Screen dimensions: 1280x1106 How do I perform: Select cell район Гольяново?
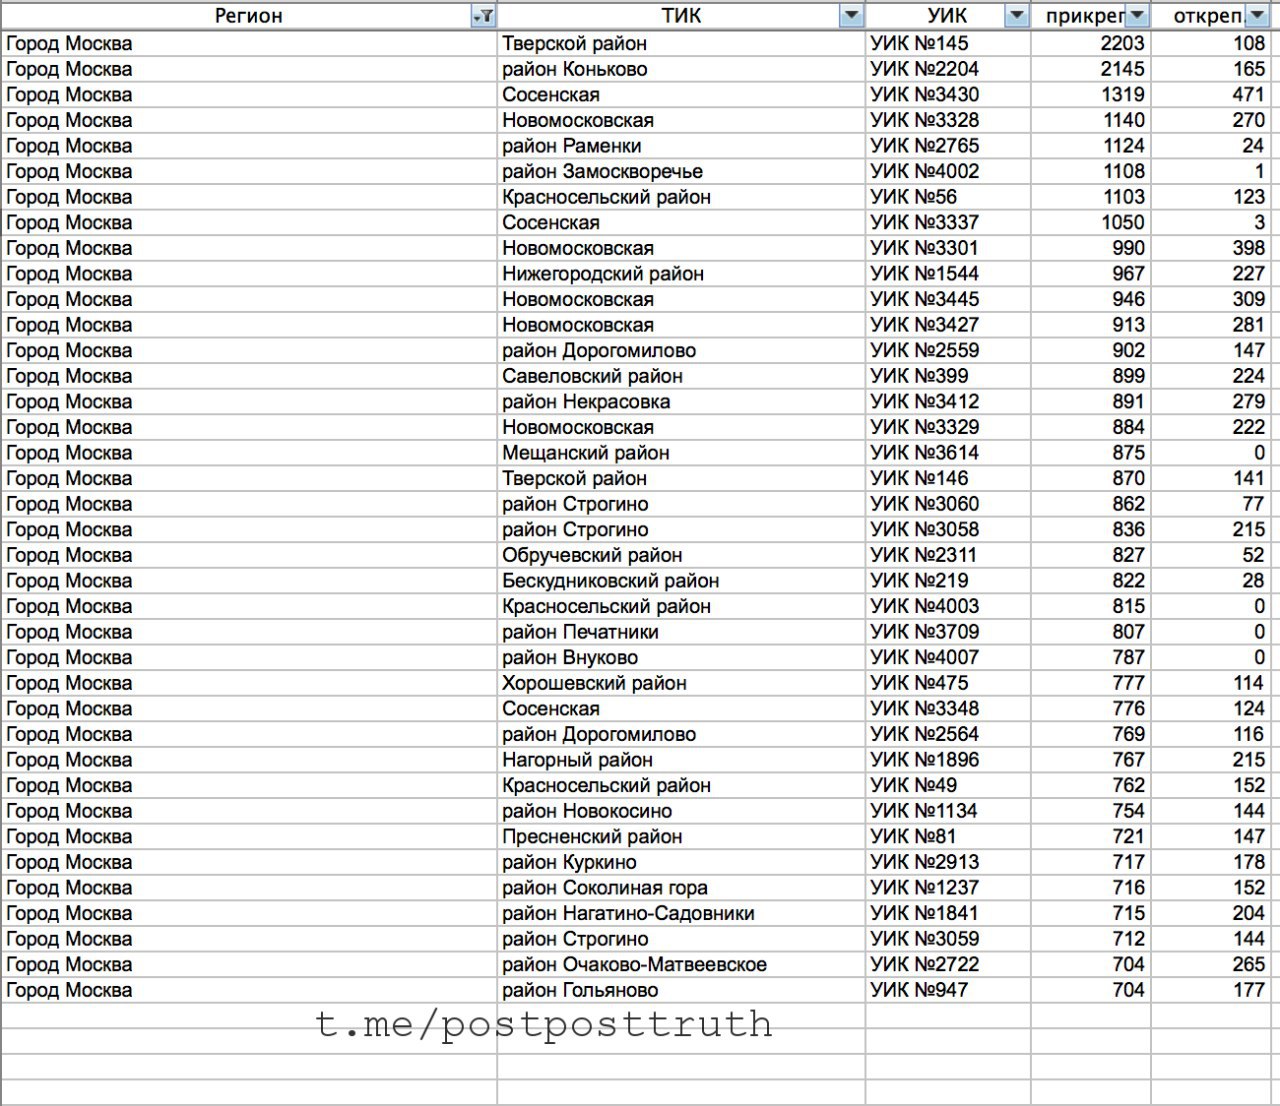click(x=681, y=990)
